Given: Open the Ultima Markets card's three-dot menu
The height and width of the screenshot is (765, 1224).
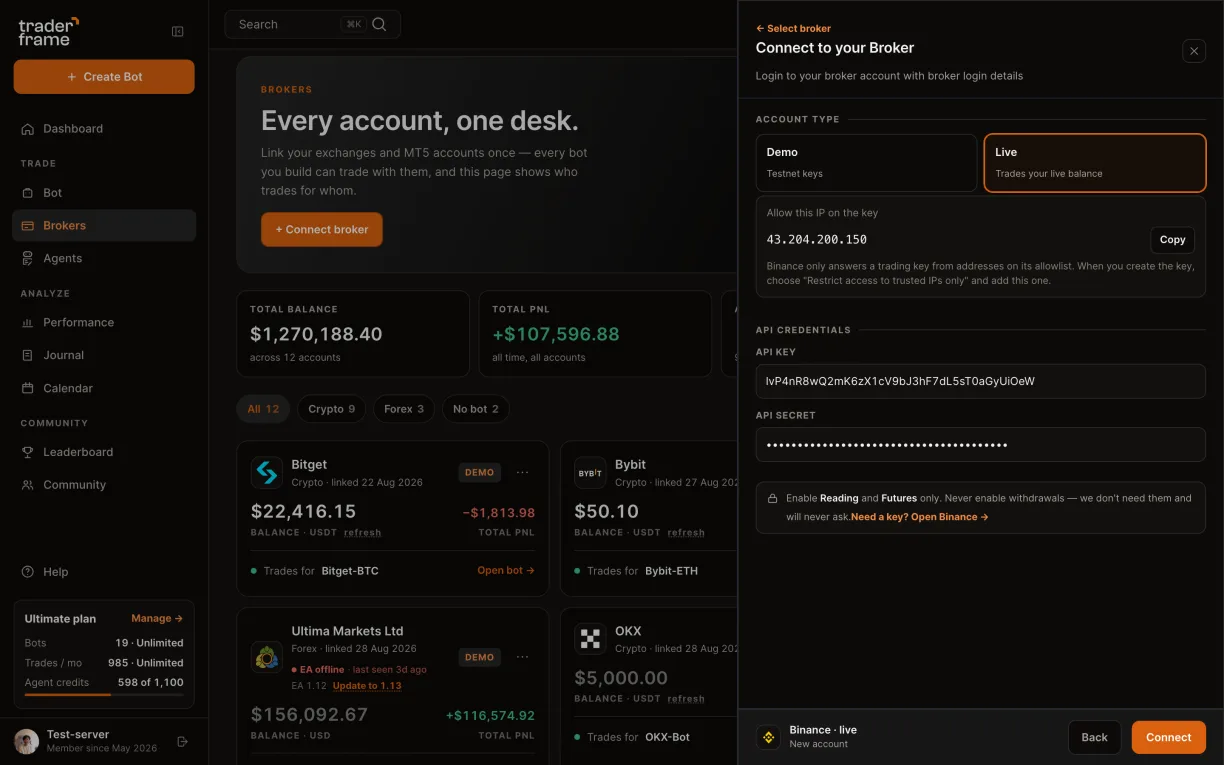Looking at the screenshot, I should point(522,657).
